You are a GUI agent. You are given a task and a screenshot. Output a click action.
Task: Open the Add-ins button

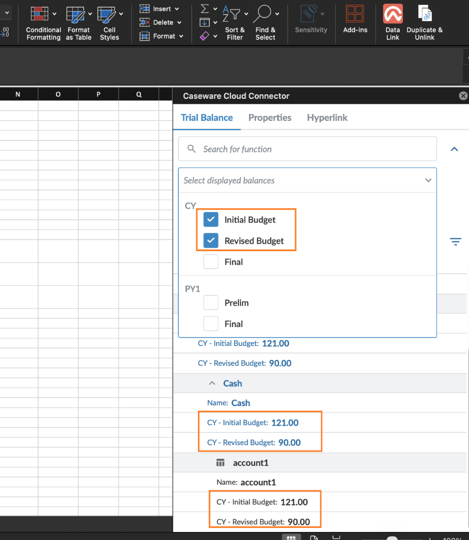click(x=355, y=19)
